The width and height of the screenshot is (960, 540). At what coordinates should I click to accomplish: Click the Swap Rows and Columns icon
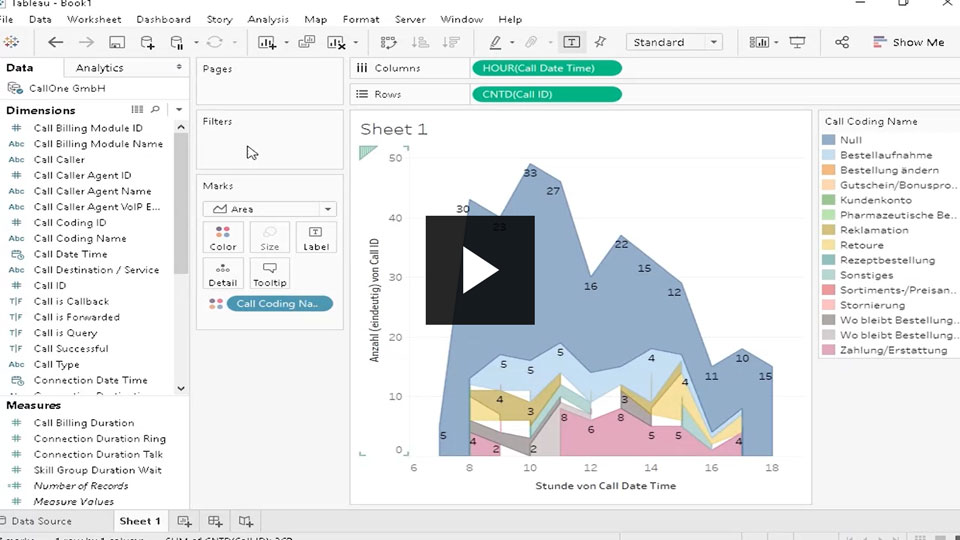pos(389,42)
